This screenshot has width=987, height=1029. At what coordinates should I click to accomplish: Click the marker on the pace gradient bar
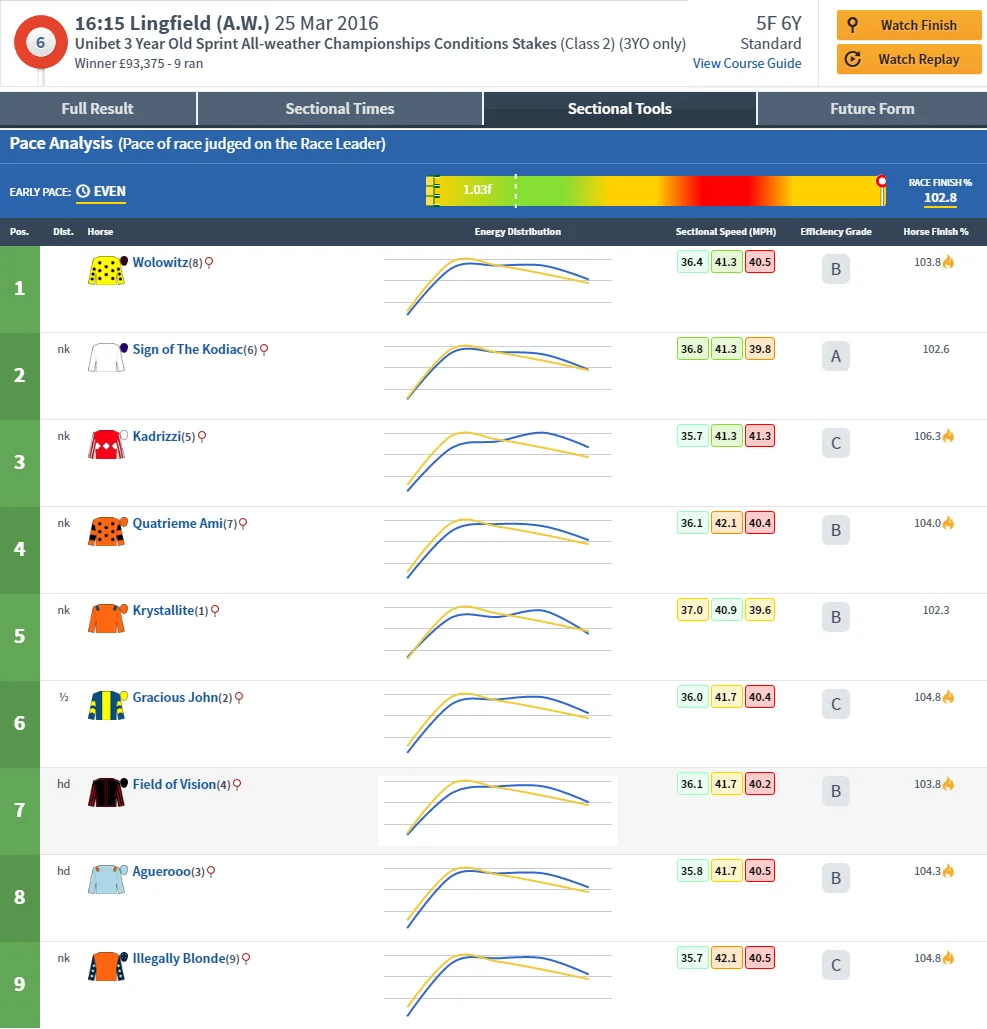881,181
